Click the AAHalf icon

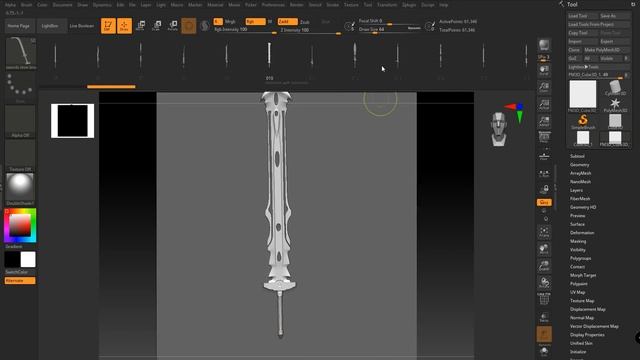pos(544,121)
